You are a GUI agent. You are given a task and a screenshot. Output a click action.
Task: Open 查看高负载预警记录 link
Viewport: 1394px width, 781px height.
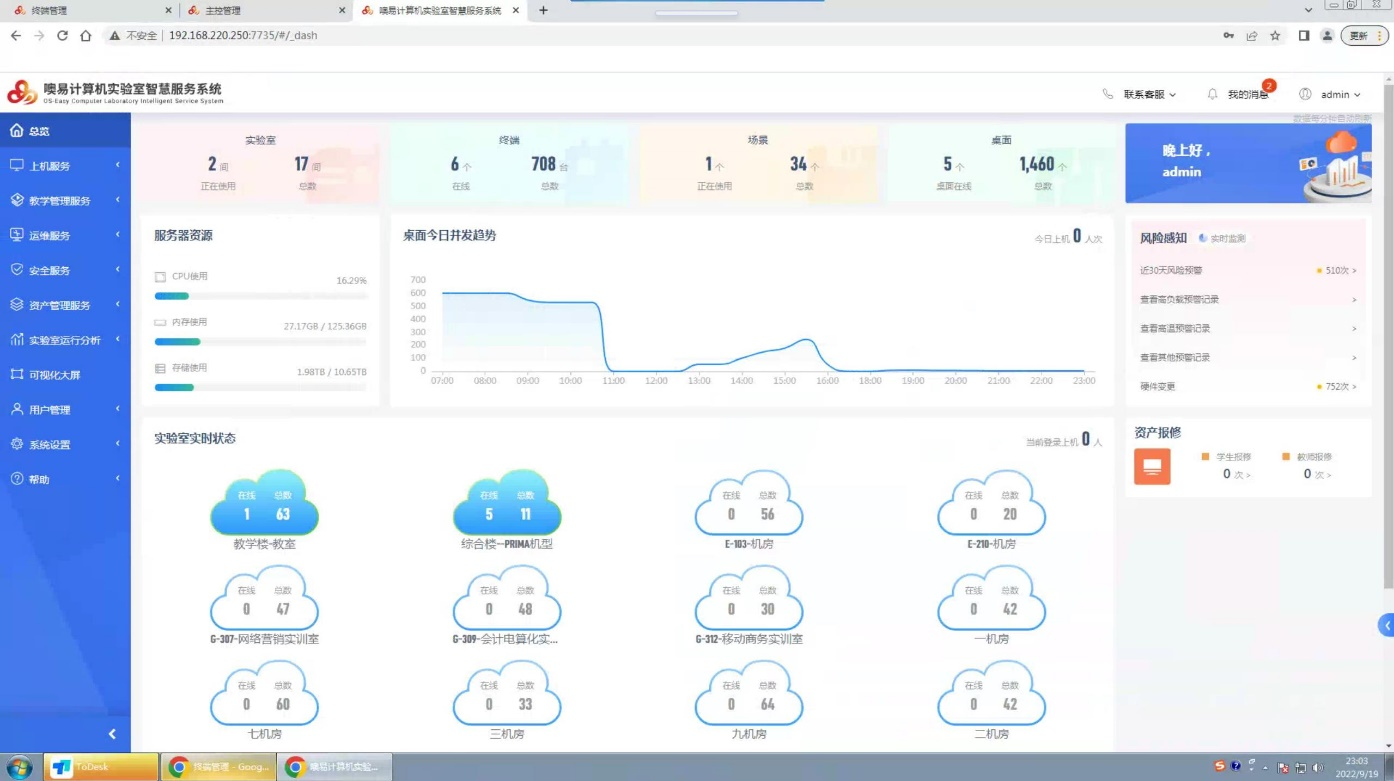click(x=1180, y=299)
